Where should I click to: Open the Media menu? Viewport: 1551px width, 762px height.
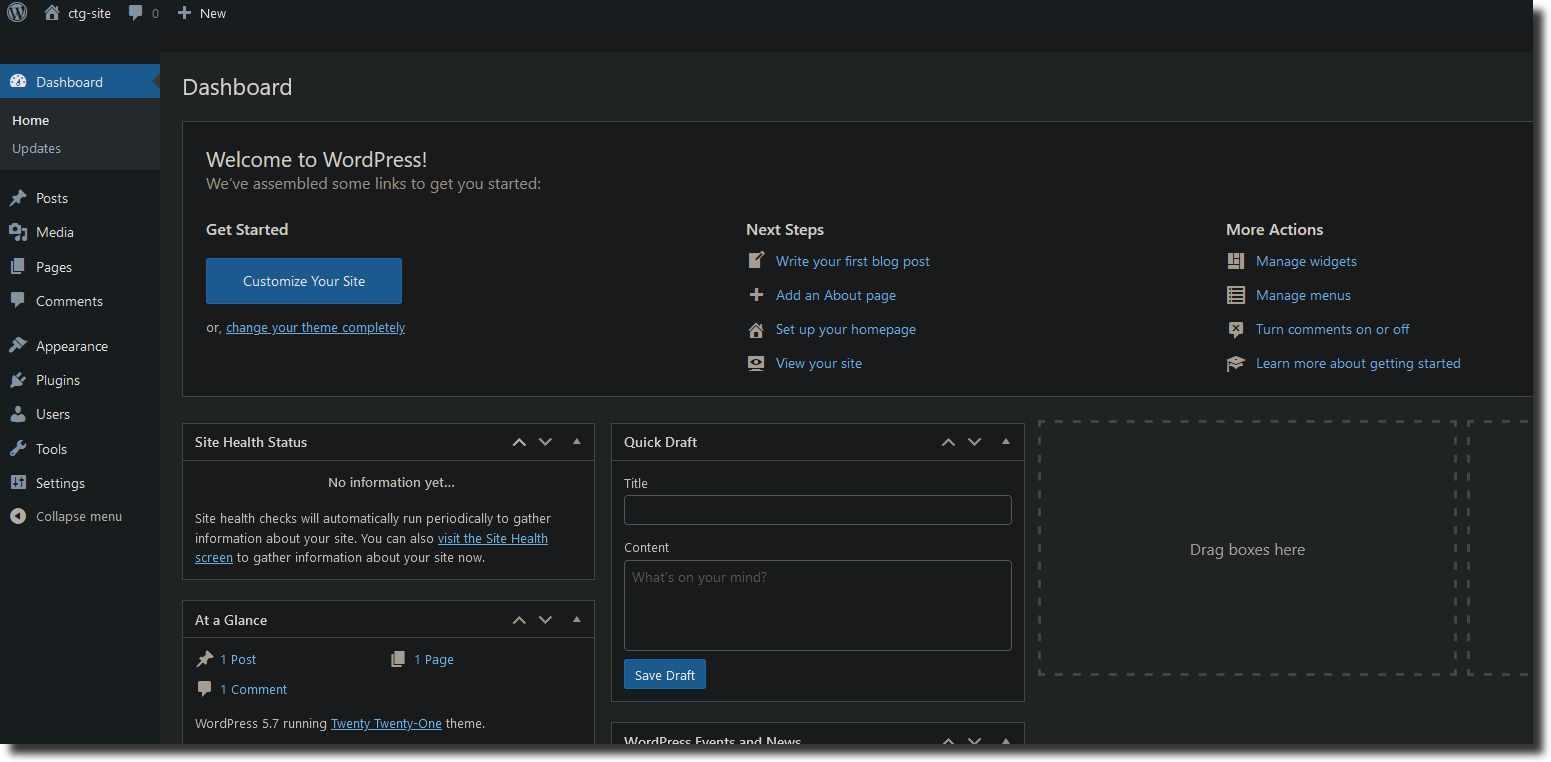tap(80, 232)
